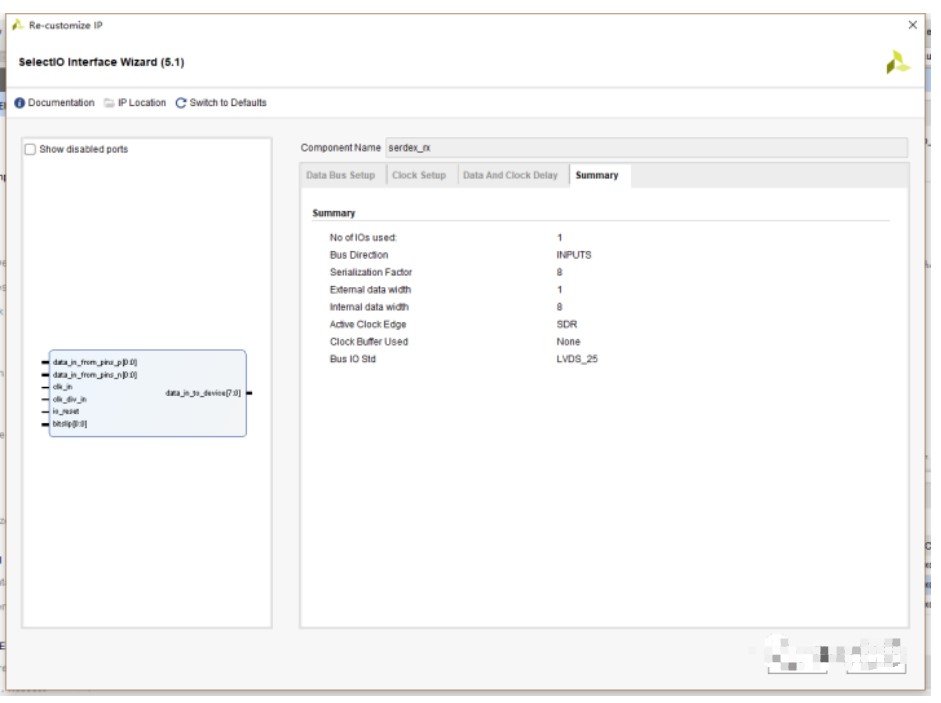Select the clk_div_in port
The image size is (941, 703).
tap(70, 400)
